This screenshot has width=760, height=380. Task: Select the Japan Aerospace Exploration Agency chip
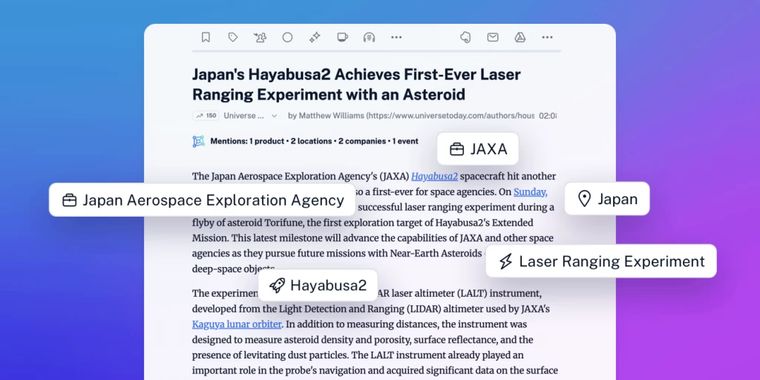[x=203, y=200]
